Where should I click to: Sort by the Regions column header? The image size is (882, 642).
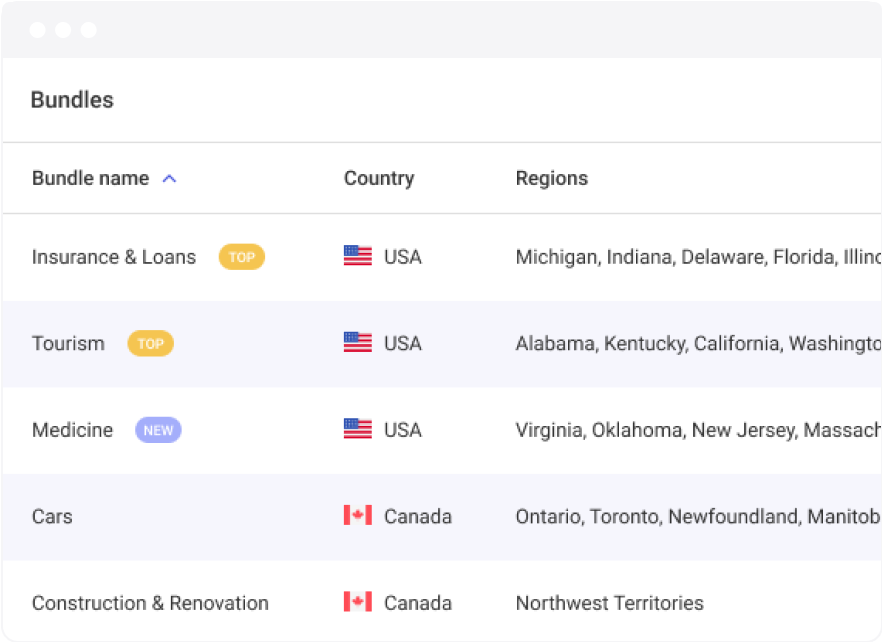pyautogui.click(x=551, y=179)
